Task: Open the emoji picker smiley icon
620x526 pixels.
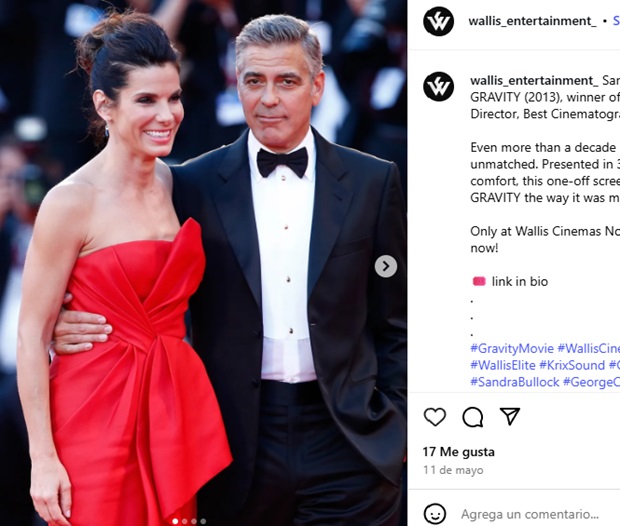Action: [x=435, y=514]
